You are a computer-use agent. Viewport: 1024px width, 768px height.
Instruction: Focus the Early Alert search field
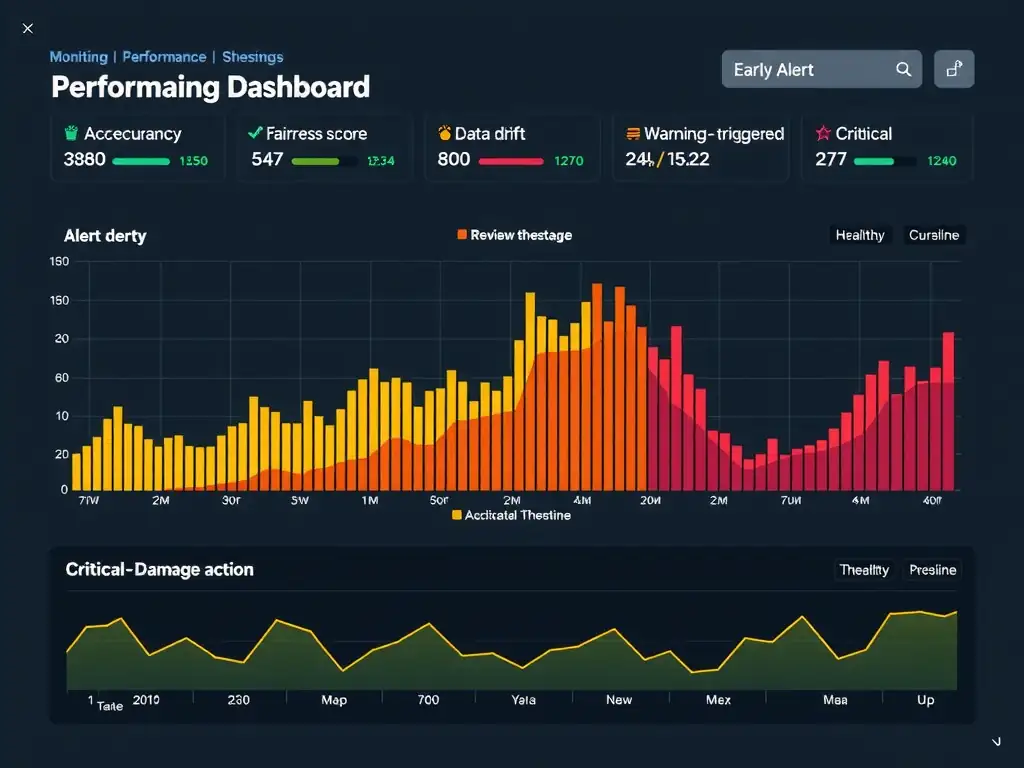pyautogui.click(x=822, y=69)
